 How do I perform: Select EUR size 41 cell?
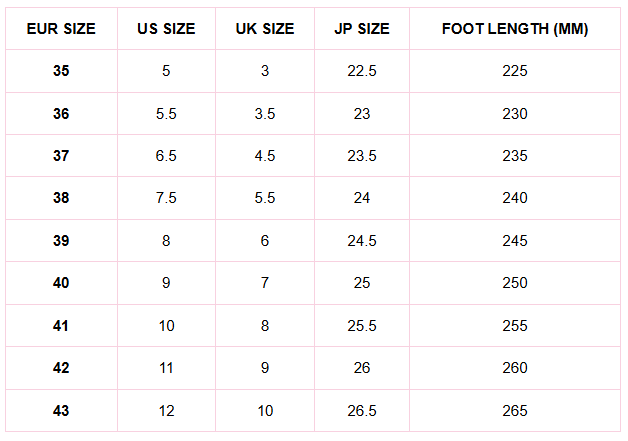click(61, 326)
